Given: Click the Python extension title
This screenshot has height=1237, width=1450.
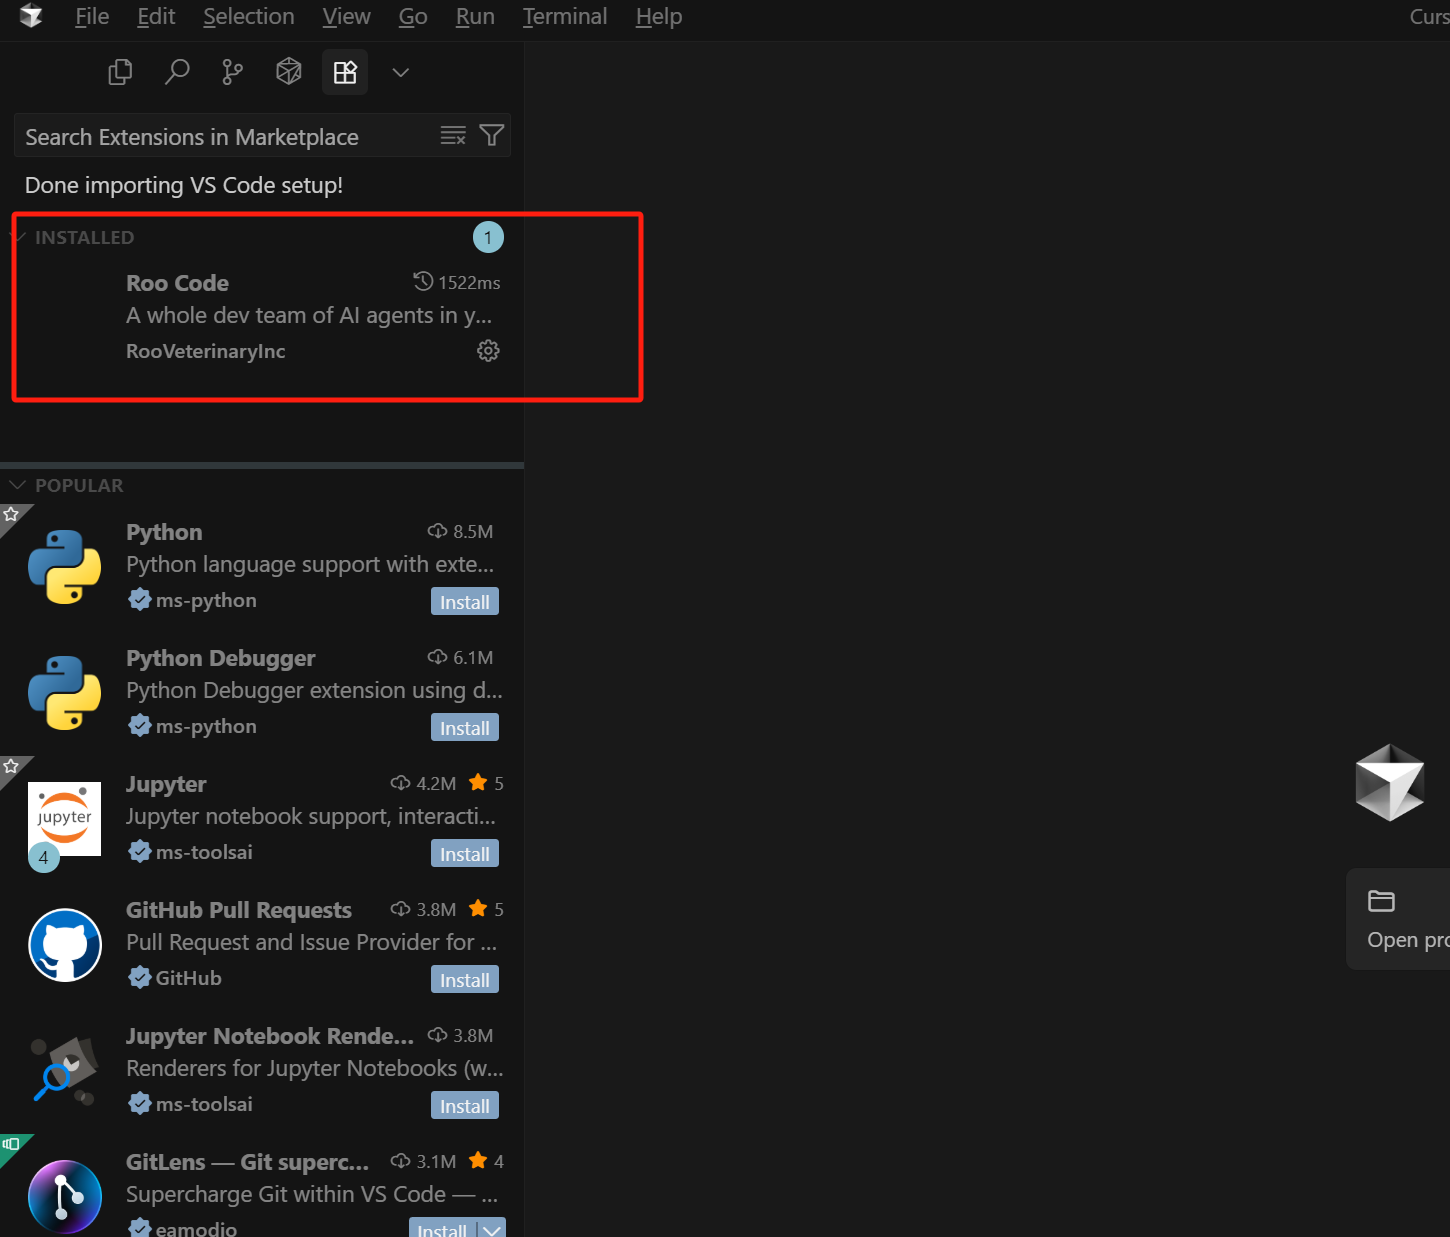Looking at the screenshot, I should pyautogui.click(x=164, y=532).
